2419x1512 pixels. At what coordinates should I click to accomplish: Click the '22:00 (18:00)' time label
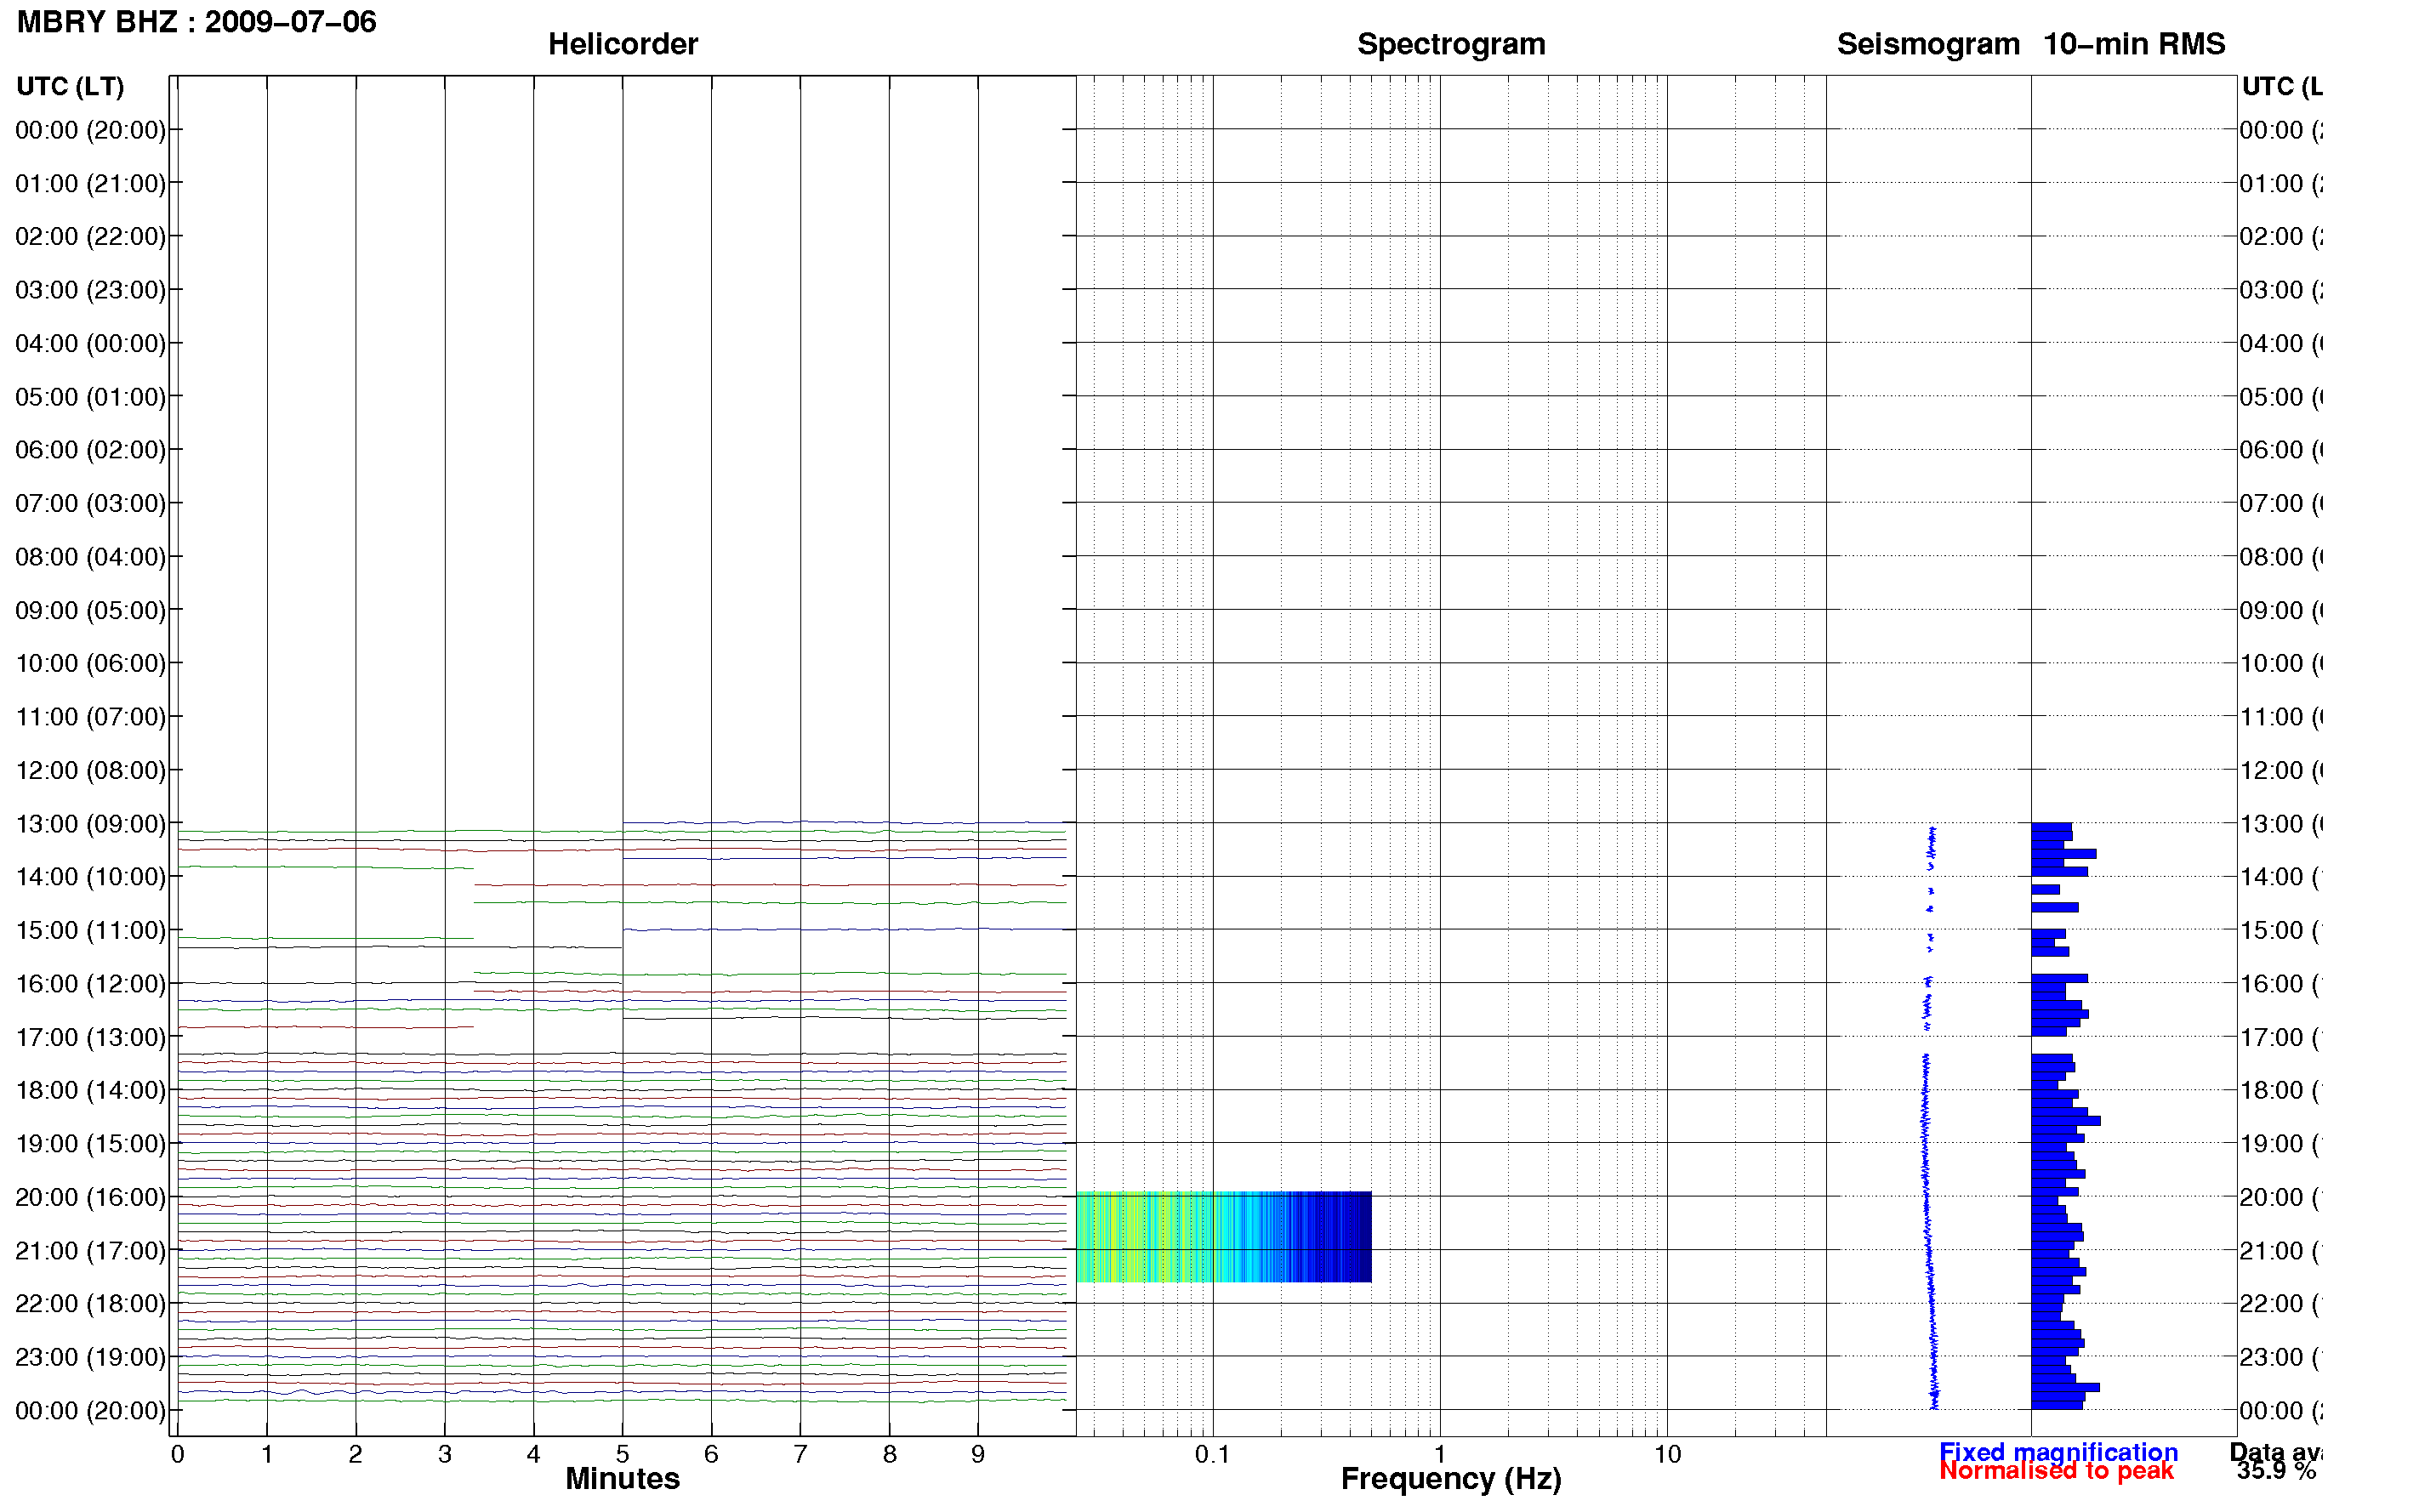90,1304
